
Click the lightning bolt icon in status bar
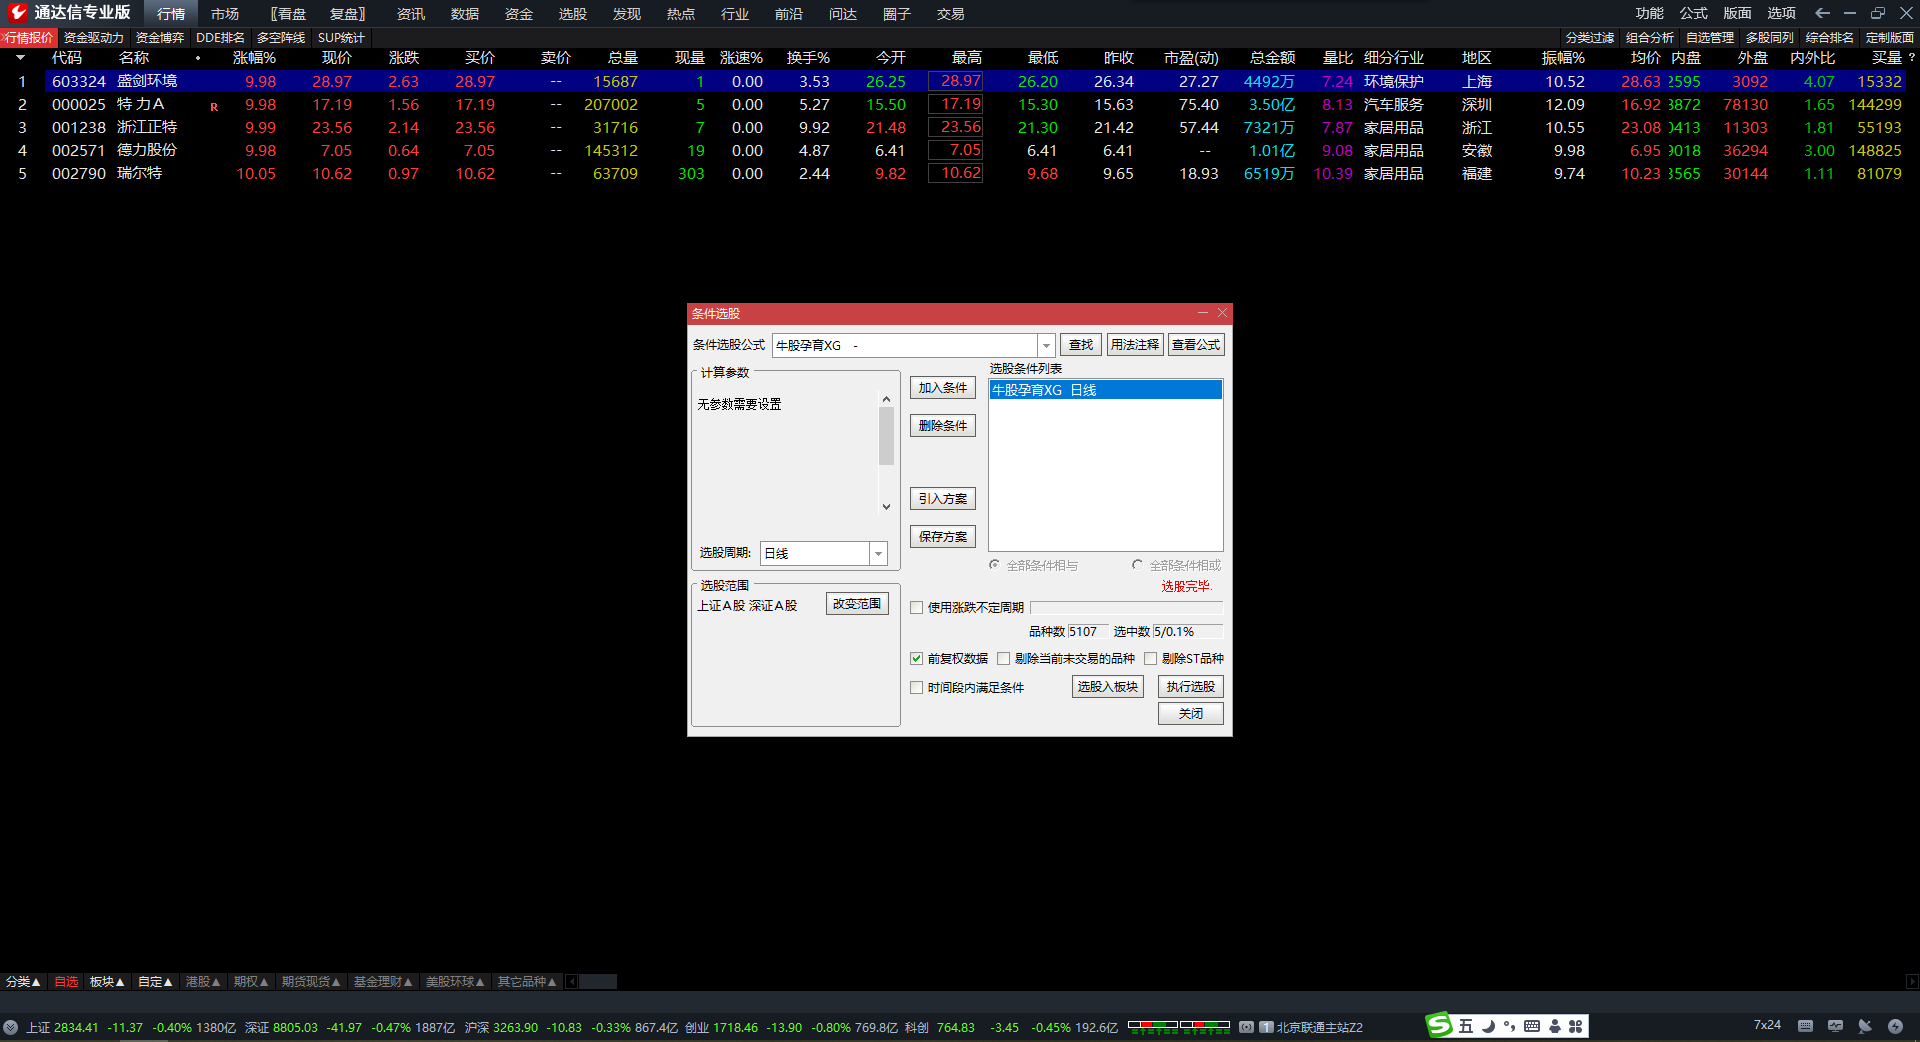coord(1895,1026)
